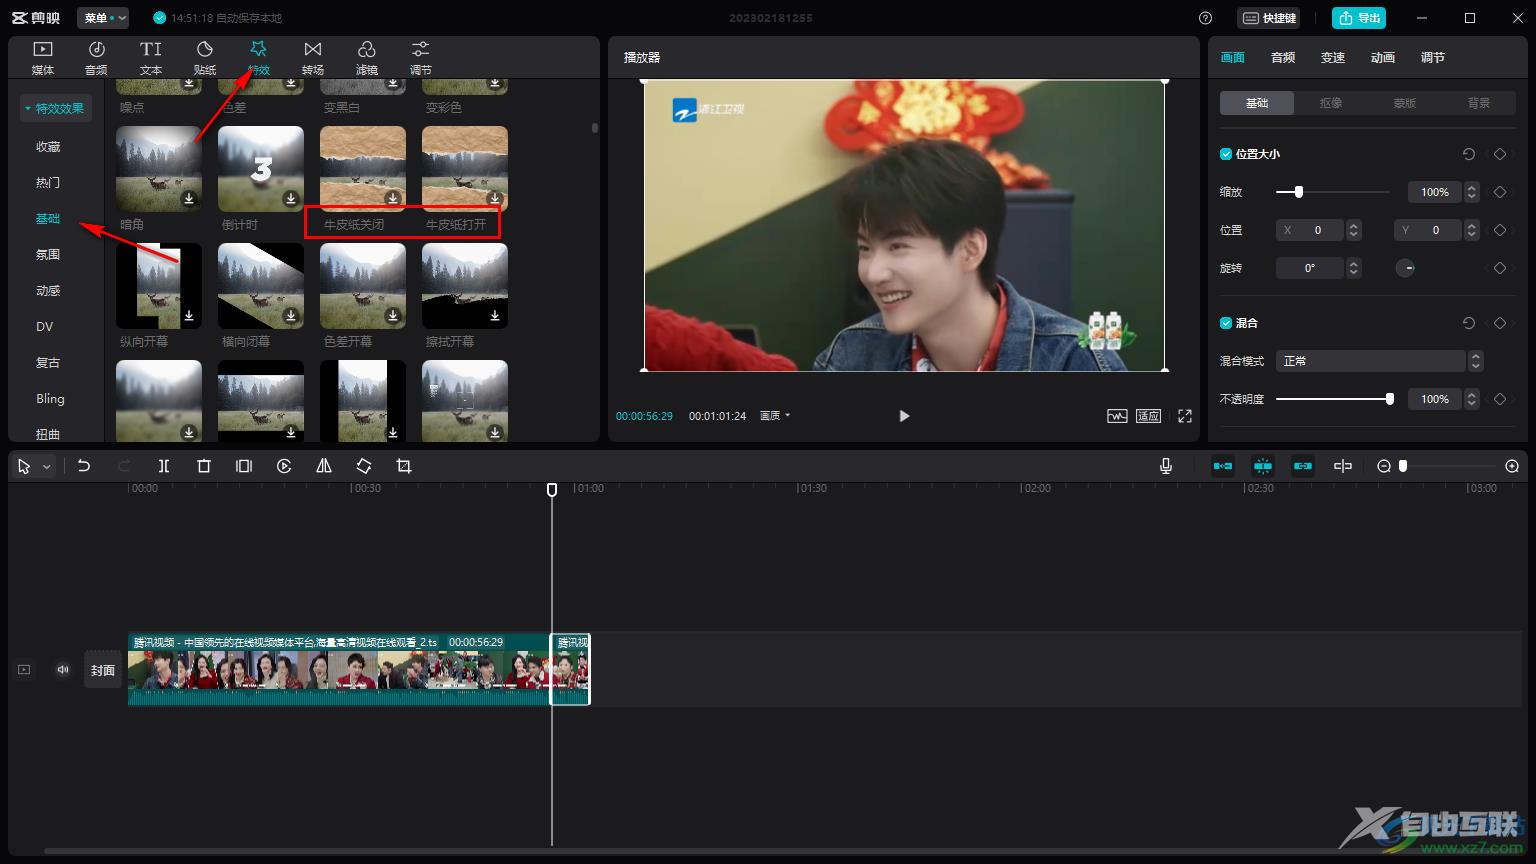This screenshot has height=864, width=1536.
Task: Select the 收藏 favorites category
Action: [48, 146]
